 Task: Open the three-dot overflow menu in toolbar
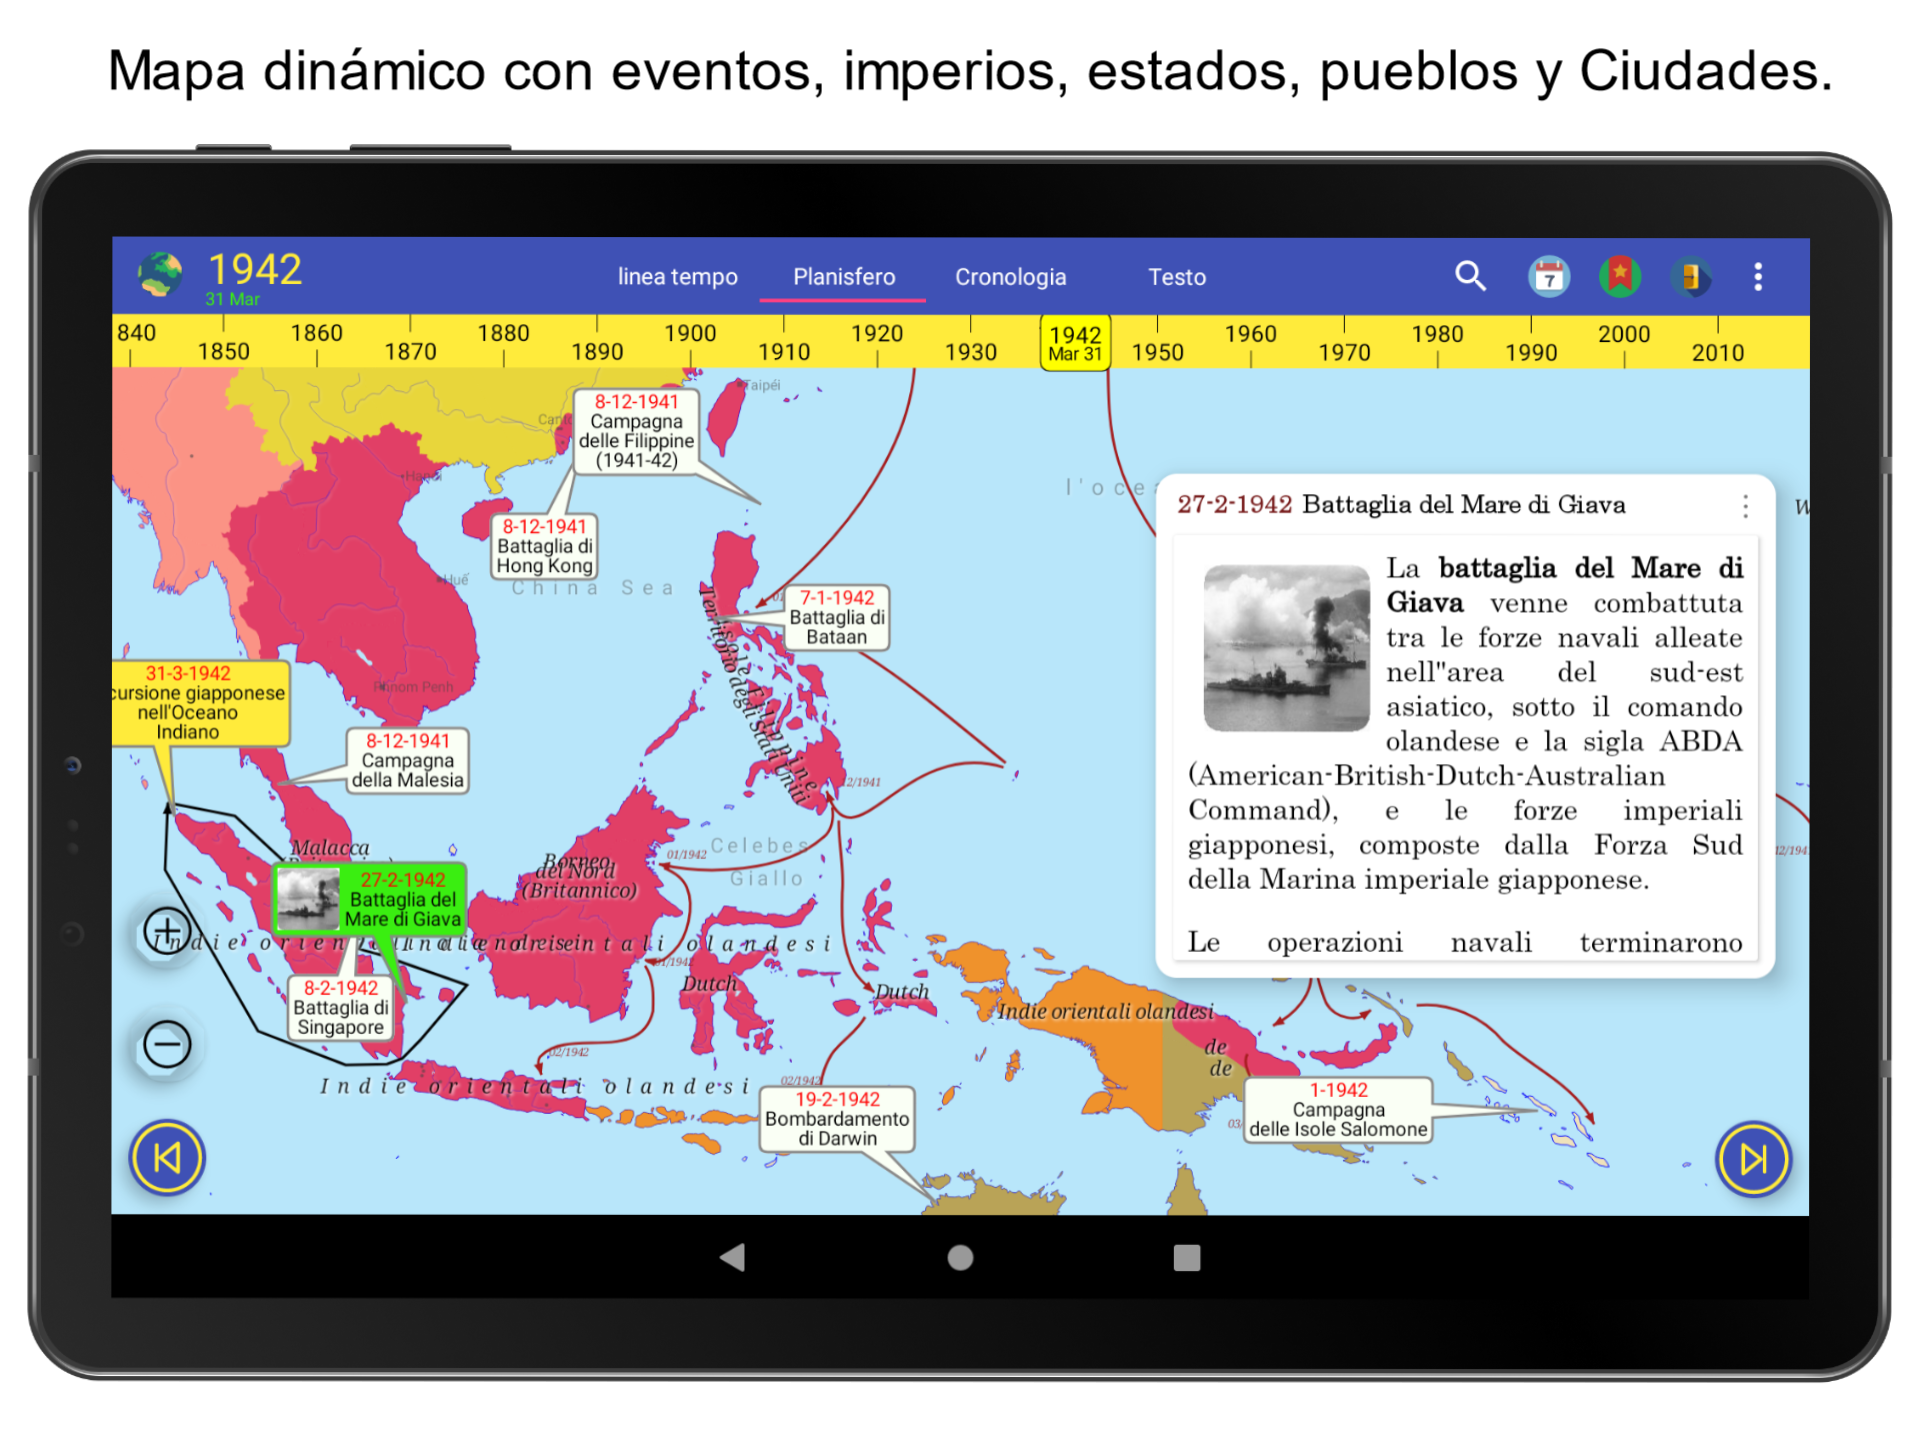1758,276
